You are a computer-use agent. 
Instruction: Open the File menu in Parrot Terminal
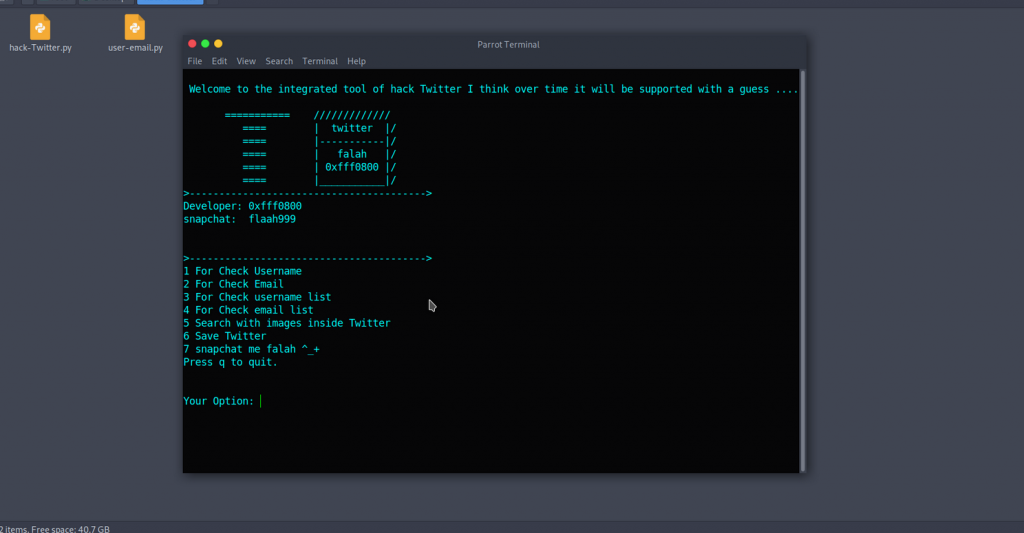click(195, 61)
